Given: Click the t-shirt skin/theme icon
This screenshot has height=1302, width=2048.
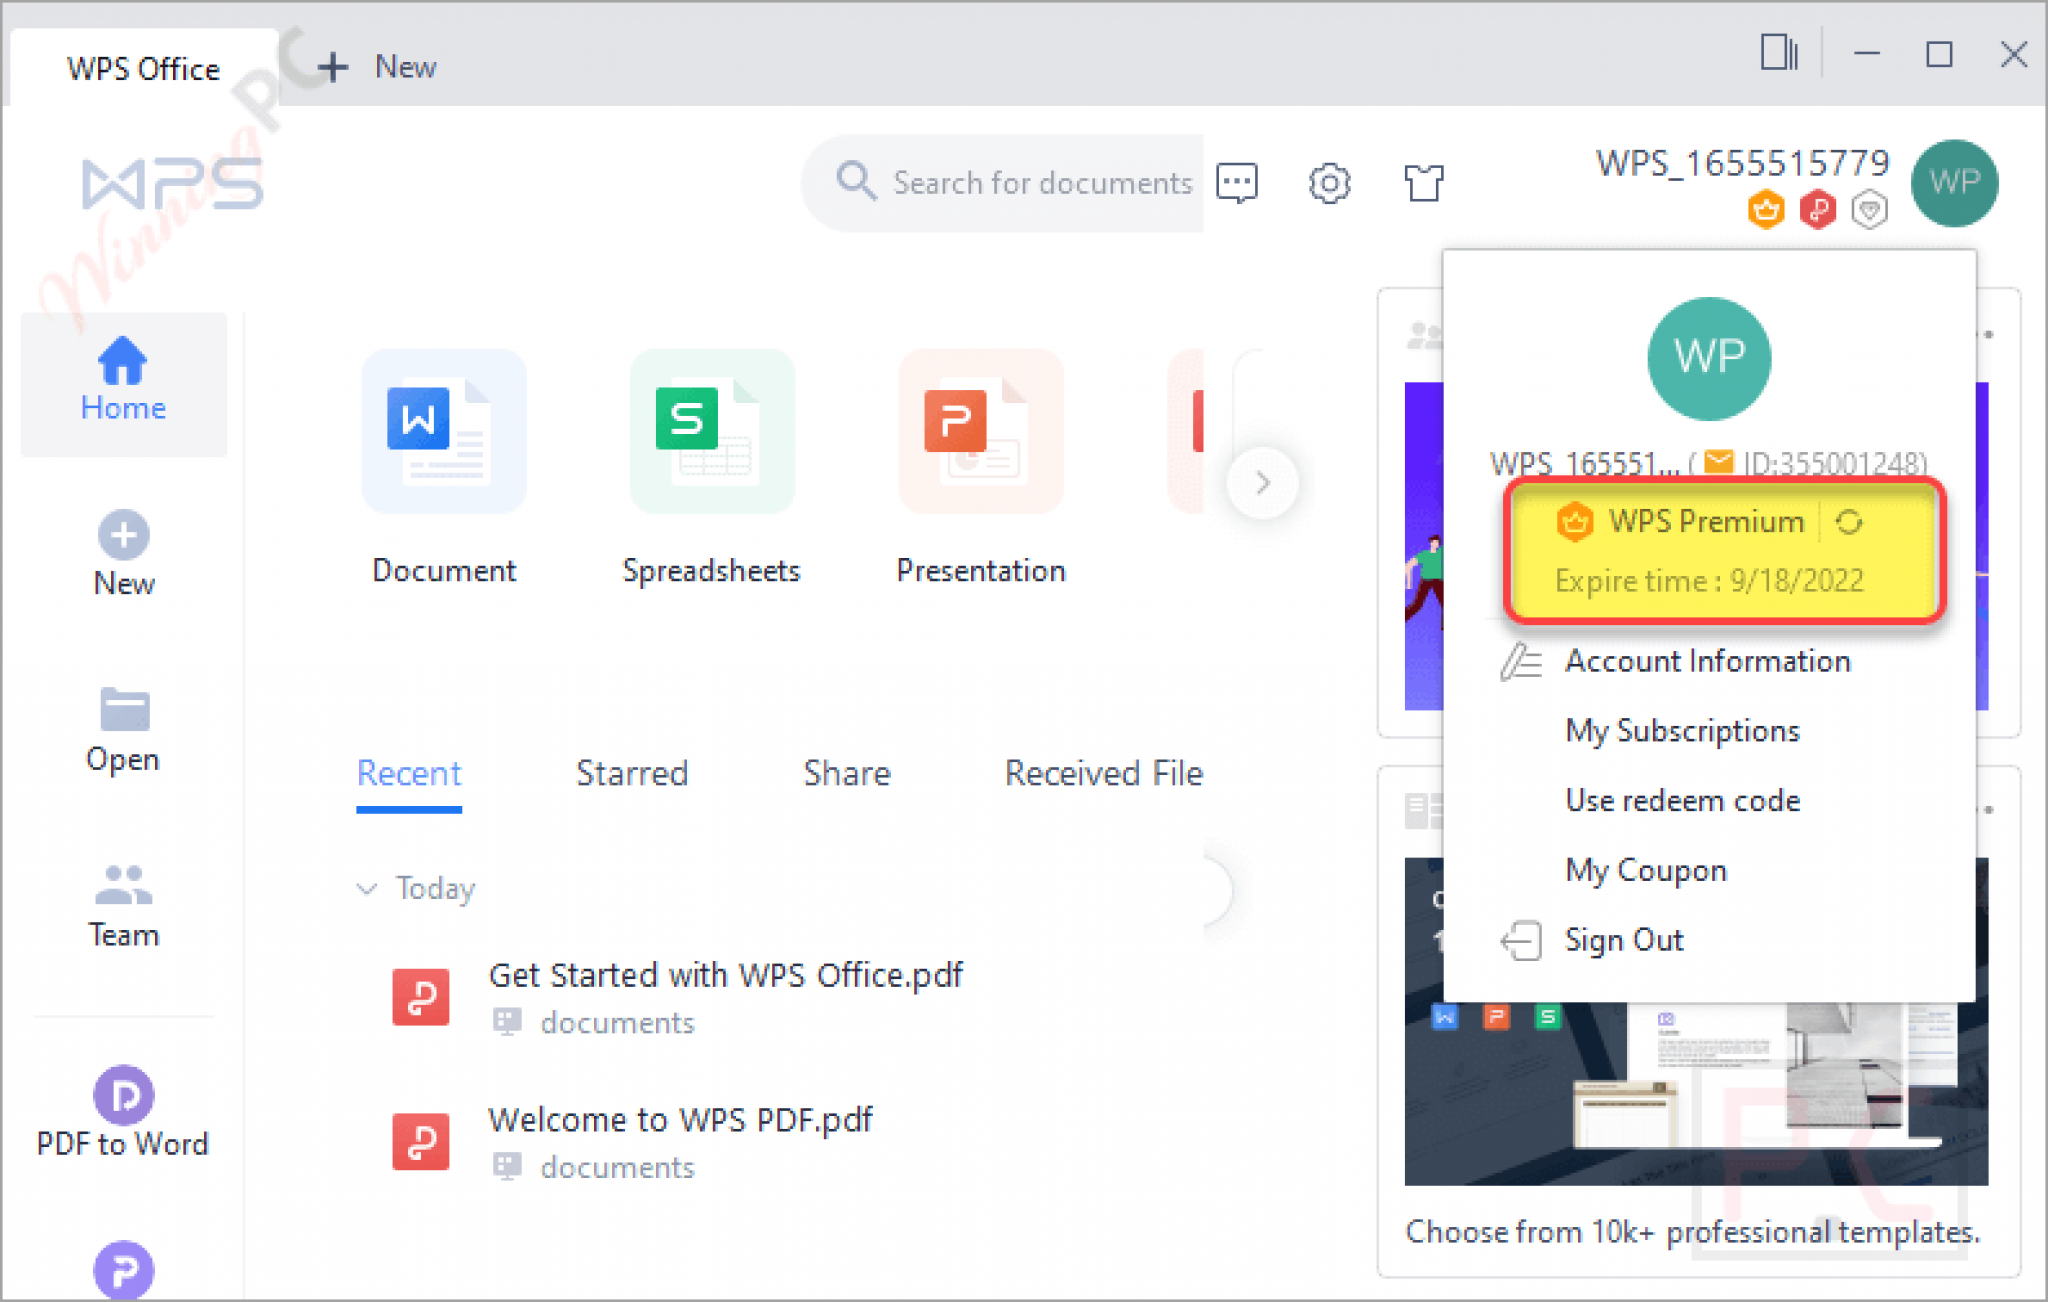Looking at the screenshot, I should click(1424, 183).
